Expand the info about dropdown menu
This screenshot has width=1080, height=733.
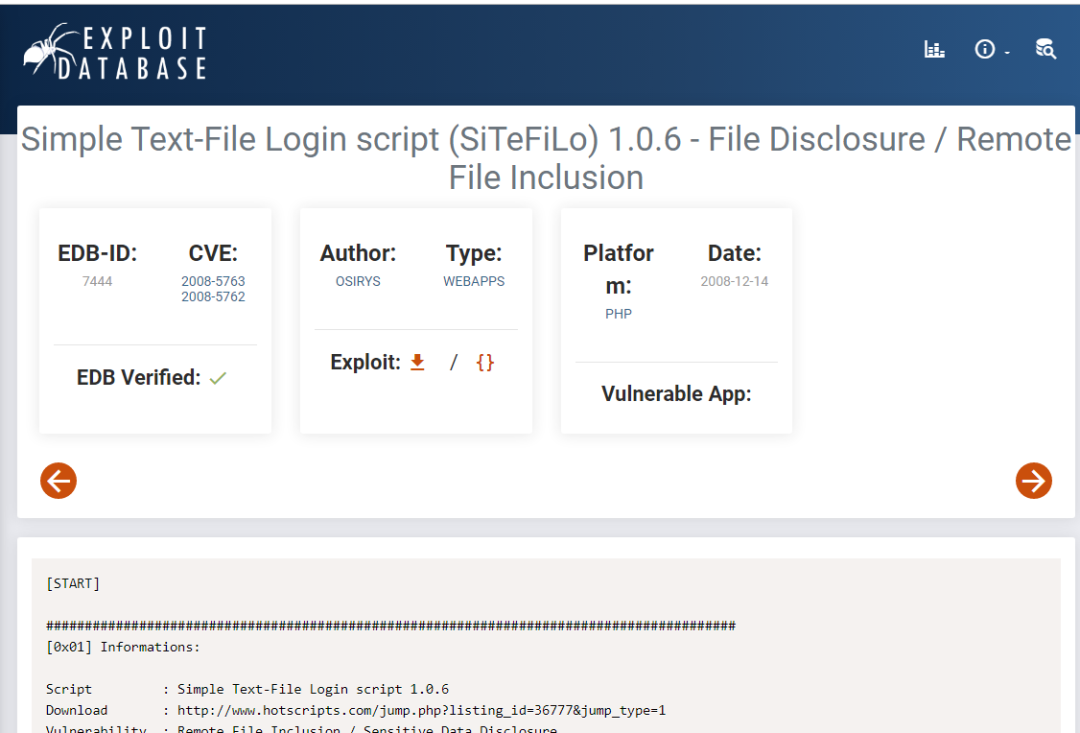click(991, 49)
